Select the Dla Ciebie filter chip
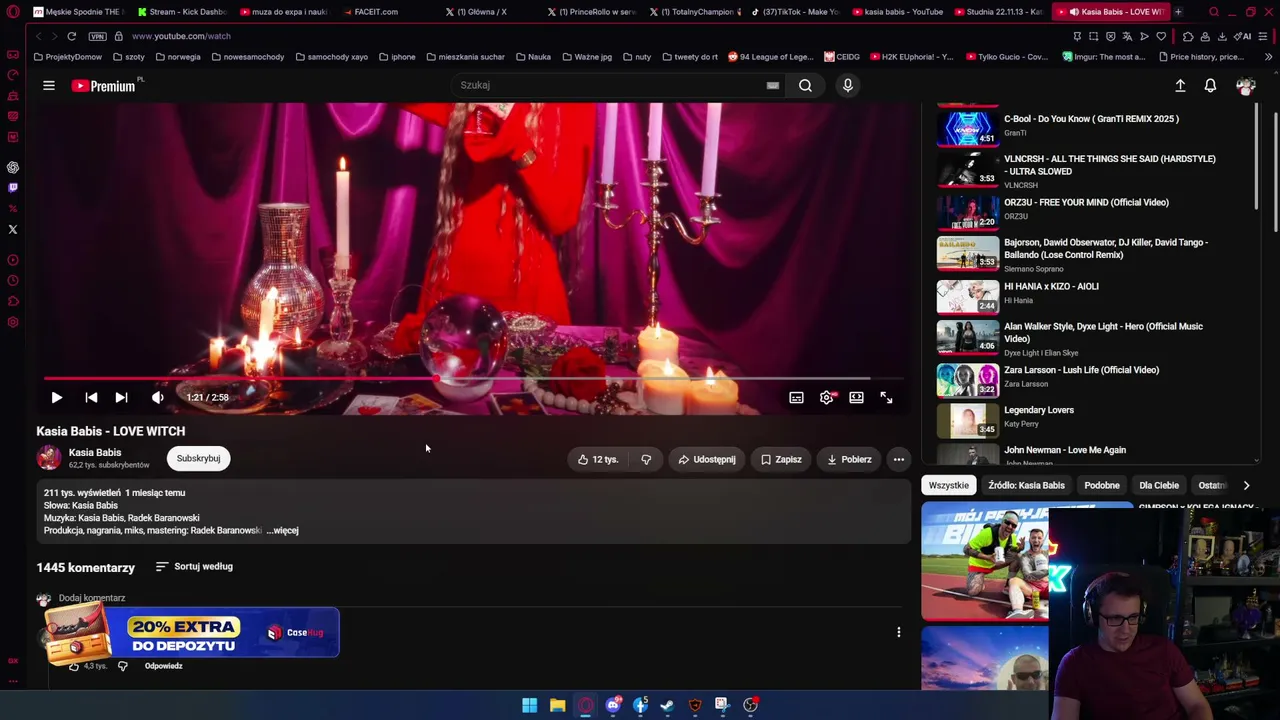Viewport: 1280px width, 720px height. pyautogui.click(x=1159, y=485)
